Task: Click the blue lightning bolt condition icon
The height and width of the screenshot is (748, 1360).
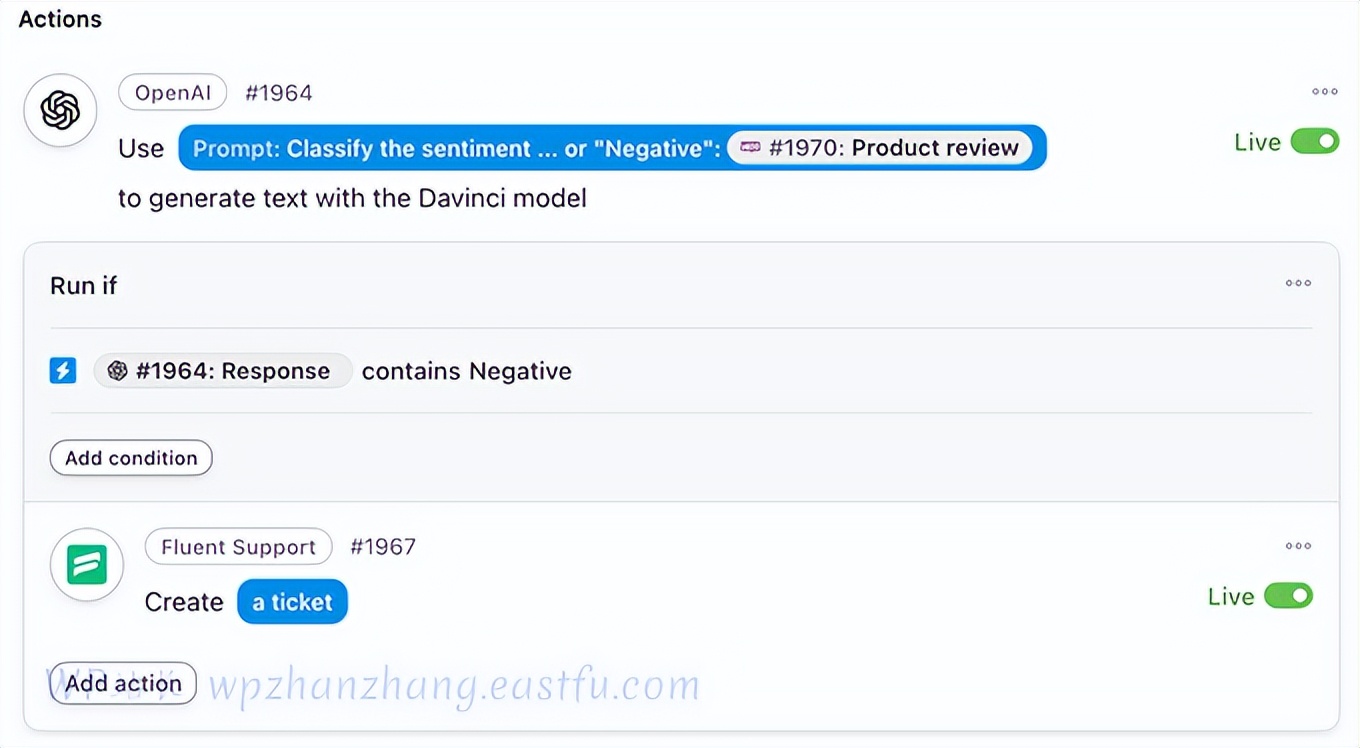Action: (63, 371)
